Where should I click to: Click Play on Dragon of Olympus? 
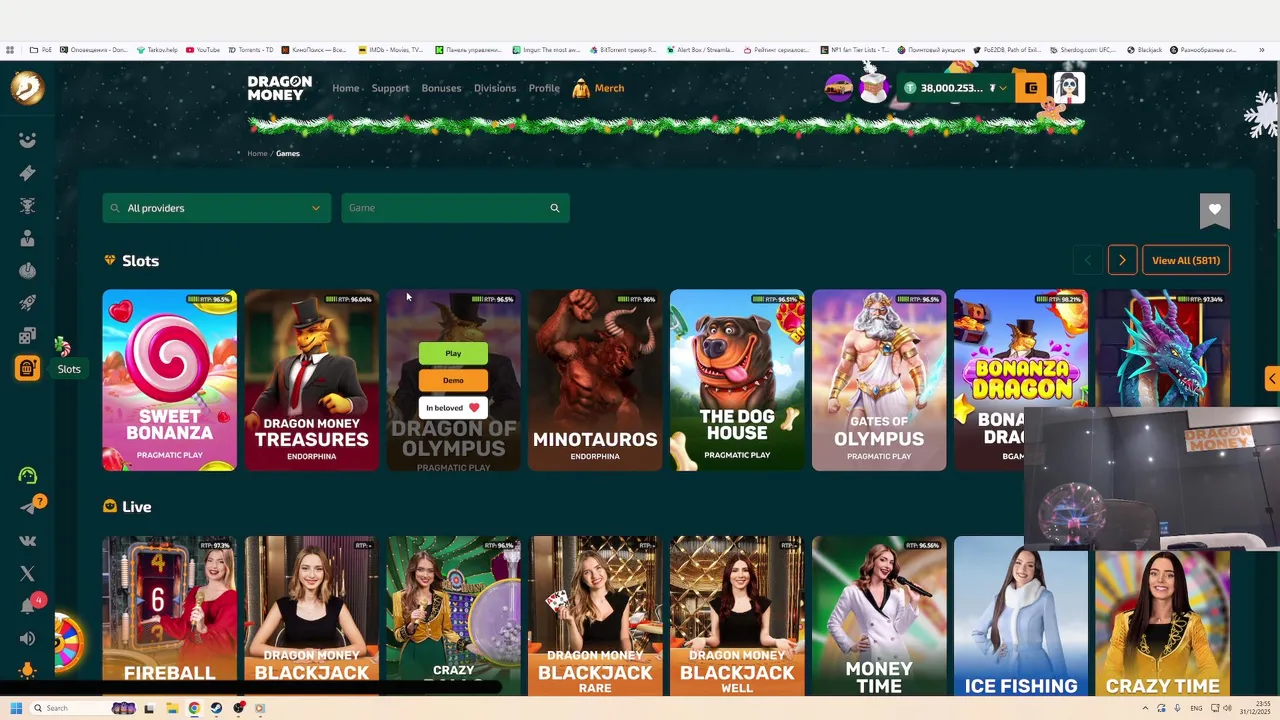coord(453,353)
